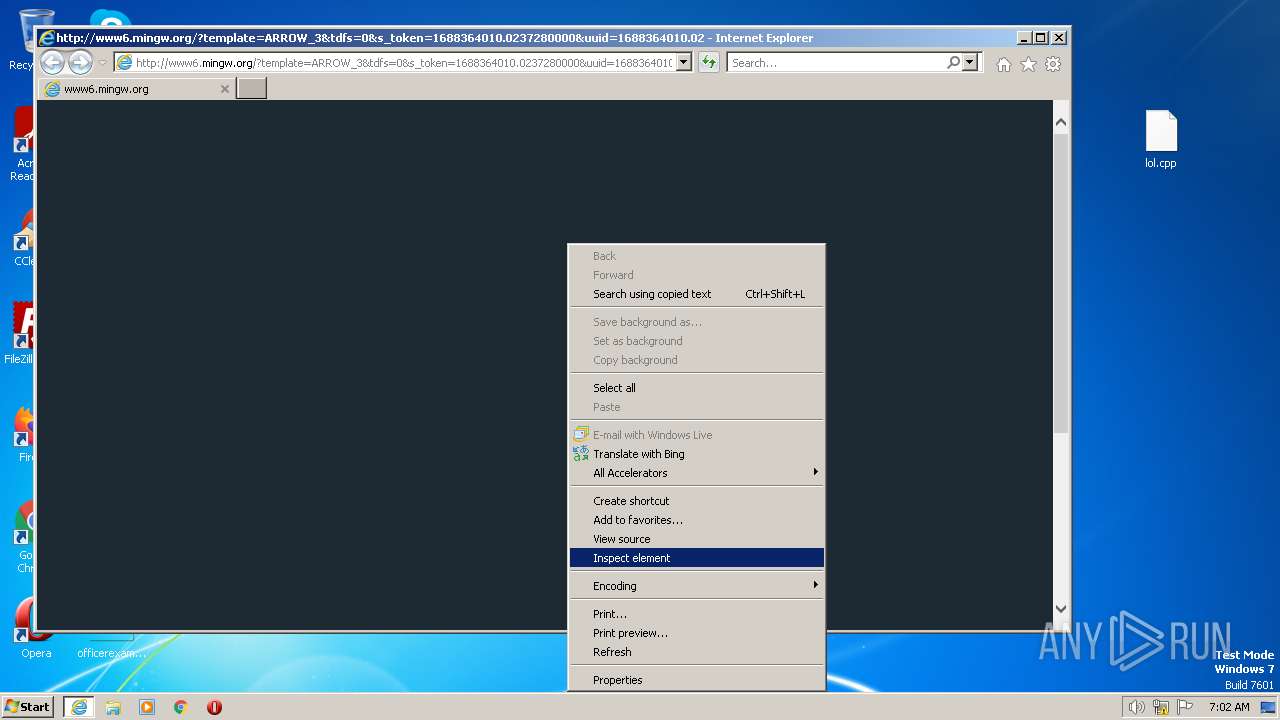Go forward using the Forward arrow button

click(x=80, y=63)
